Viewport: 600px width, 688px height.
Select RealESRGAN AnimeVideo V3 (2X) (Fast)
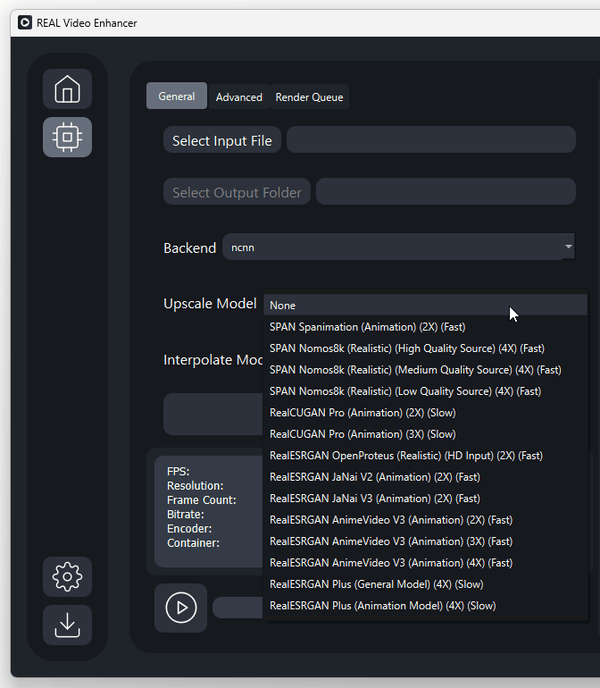(x=425, y=520)
